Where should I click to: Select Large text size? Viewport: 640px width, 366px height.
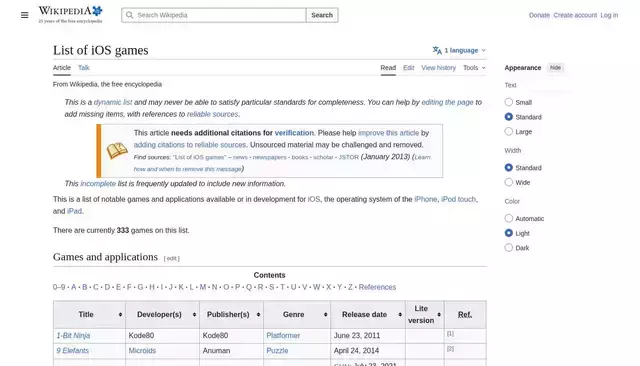point(509,131)
